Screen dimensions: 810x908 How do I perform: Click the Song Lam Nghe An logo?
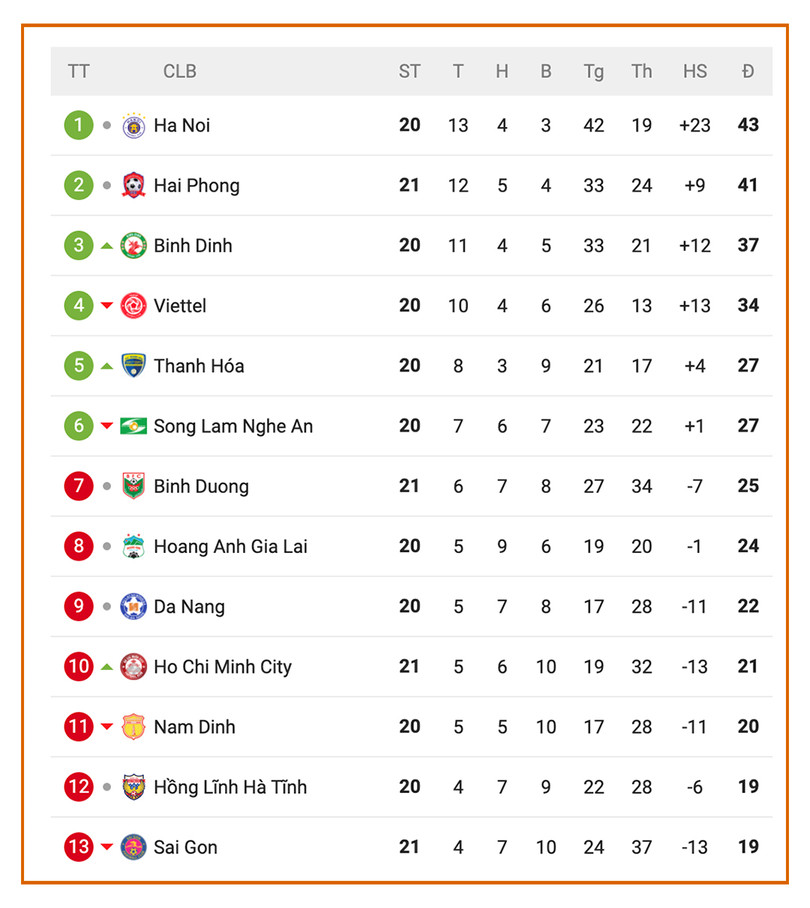click(x=133, y=426)
